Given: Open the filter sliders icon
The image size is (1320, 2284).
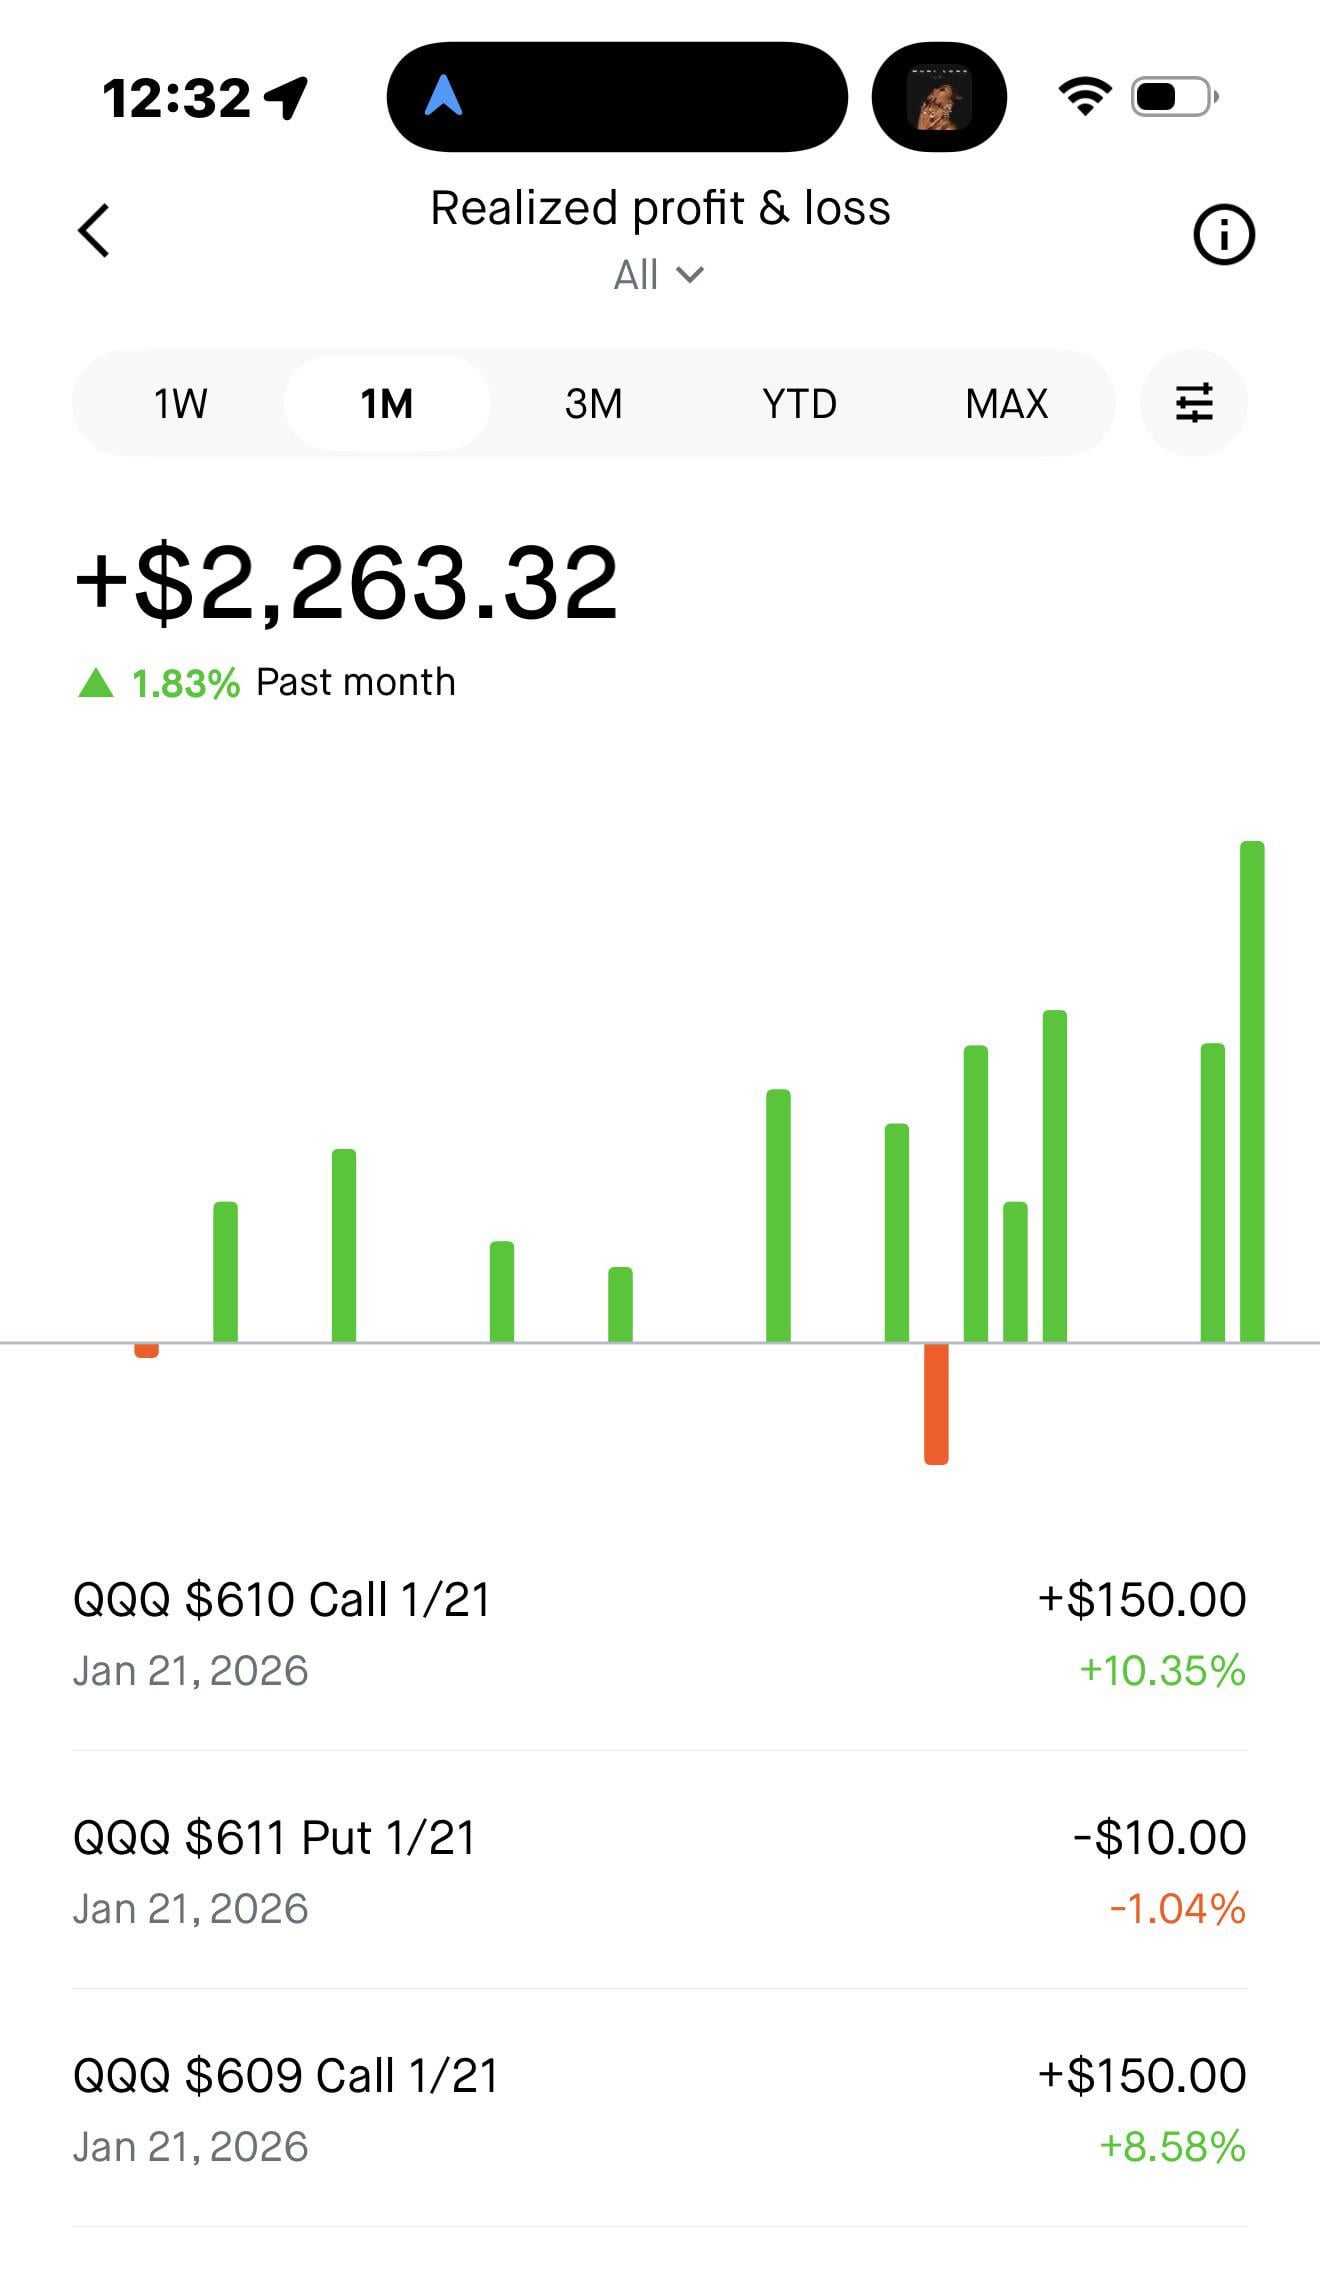Looking at the screenshot, I should 1193,403.
